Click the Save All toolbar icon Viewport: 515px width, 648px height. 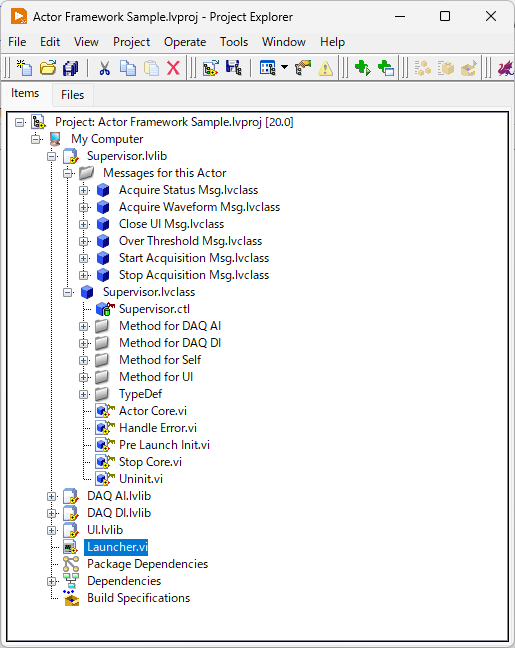[x=70, y=68]
